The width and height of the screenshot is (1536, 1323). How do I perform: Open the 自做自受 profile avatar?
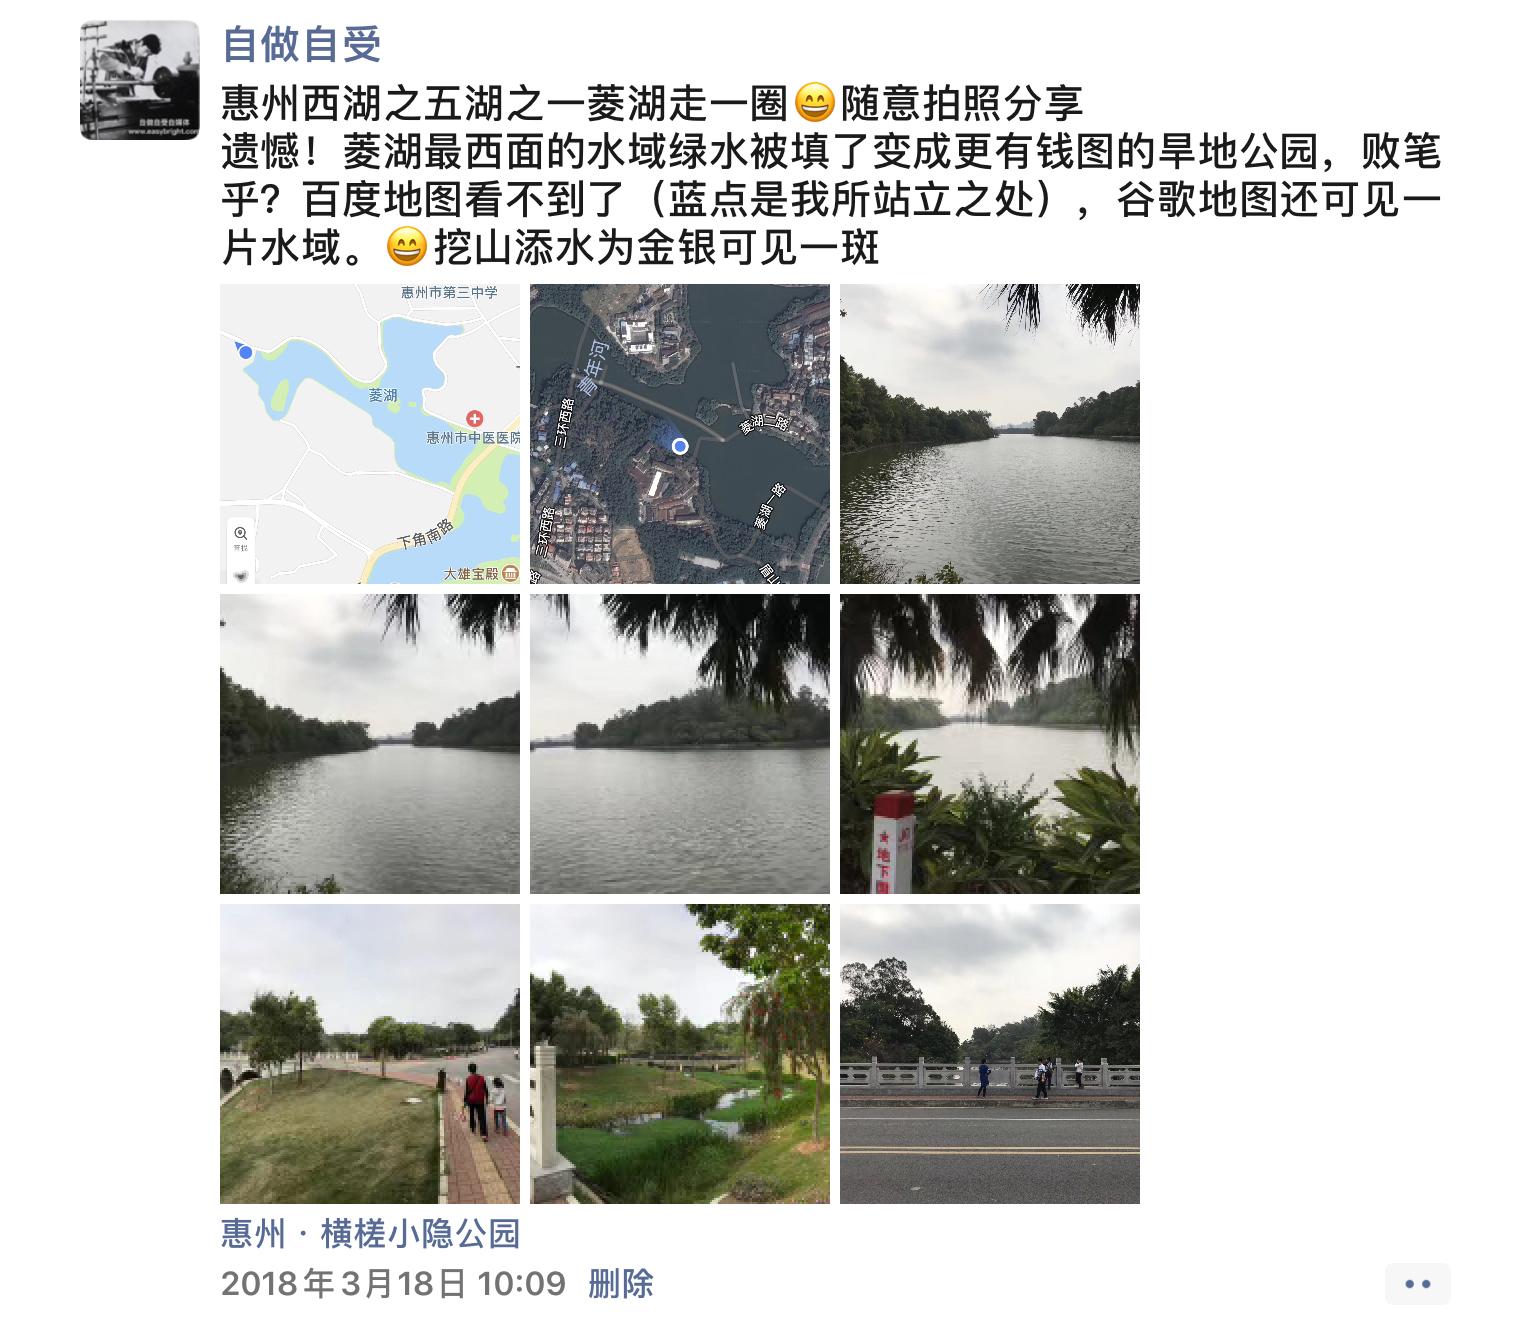click(x=140, y=80)
